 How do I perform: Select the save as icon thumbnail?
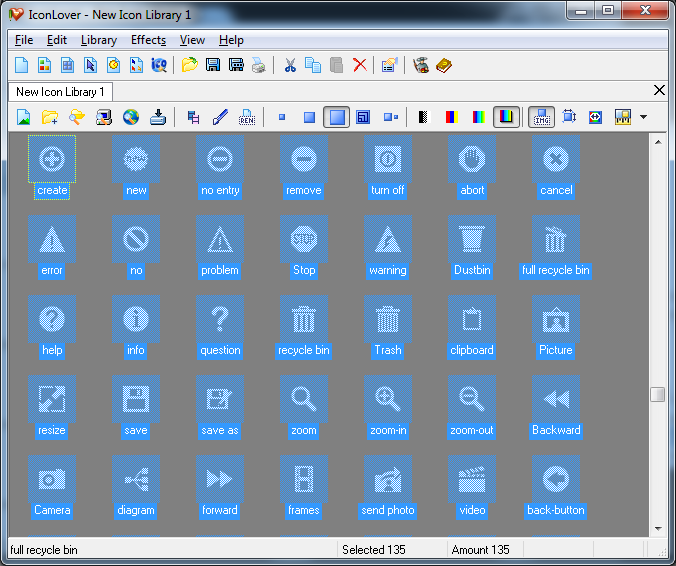(x=220, y=399)
